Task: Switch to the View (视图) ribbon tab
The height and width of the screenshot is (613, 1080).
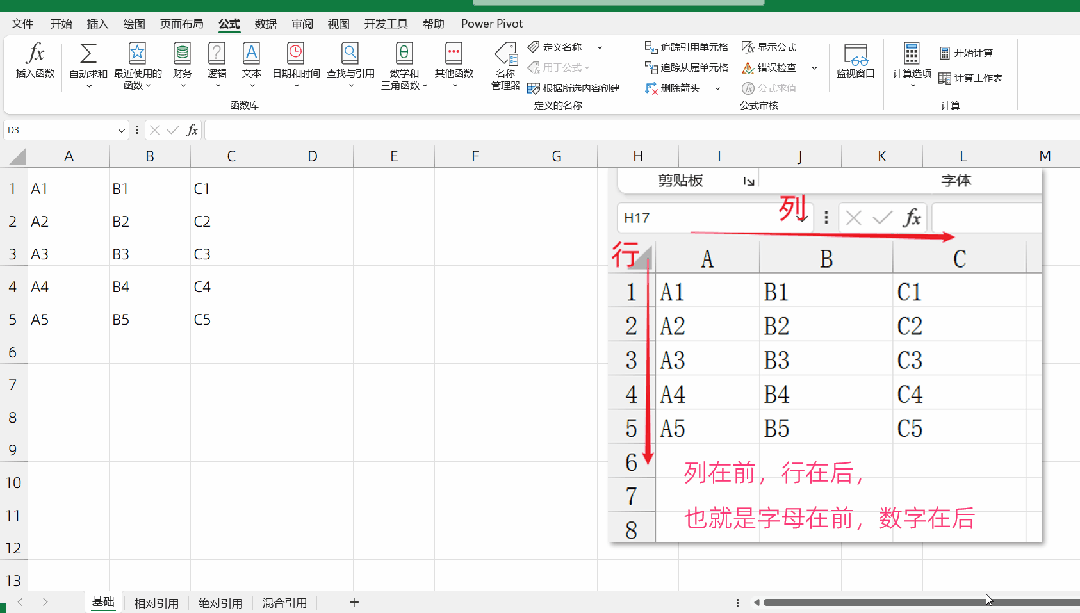Action: point(338,23)
